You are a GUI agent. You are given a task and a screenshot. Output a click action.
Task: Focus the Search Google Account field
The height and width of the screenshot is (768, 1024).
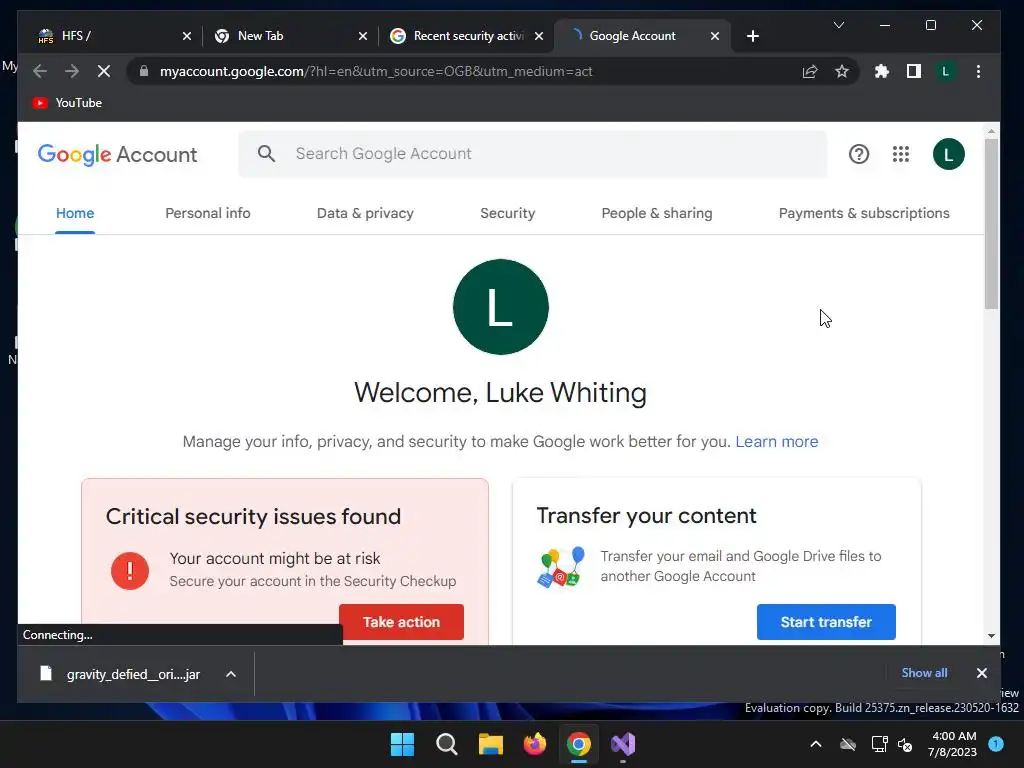click(x=532, y=153)
